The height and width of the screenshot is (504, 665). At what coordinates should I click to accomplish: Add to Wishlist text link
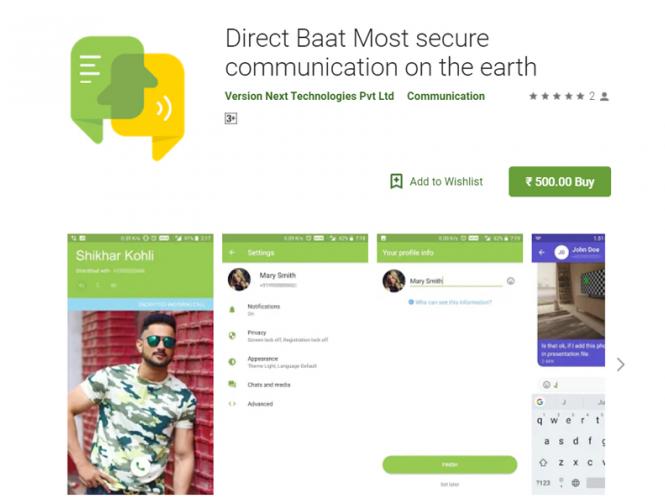446,182
